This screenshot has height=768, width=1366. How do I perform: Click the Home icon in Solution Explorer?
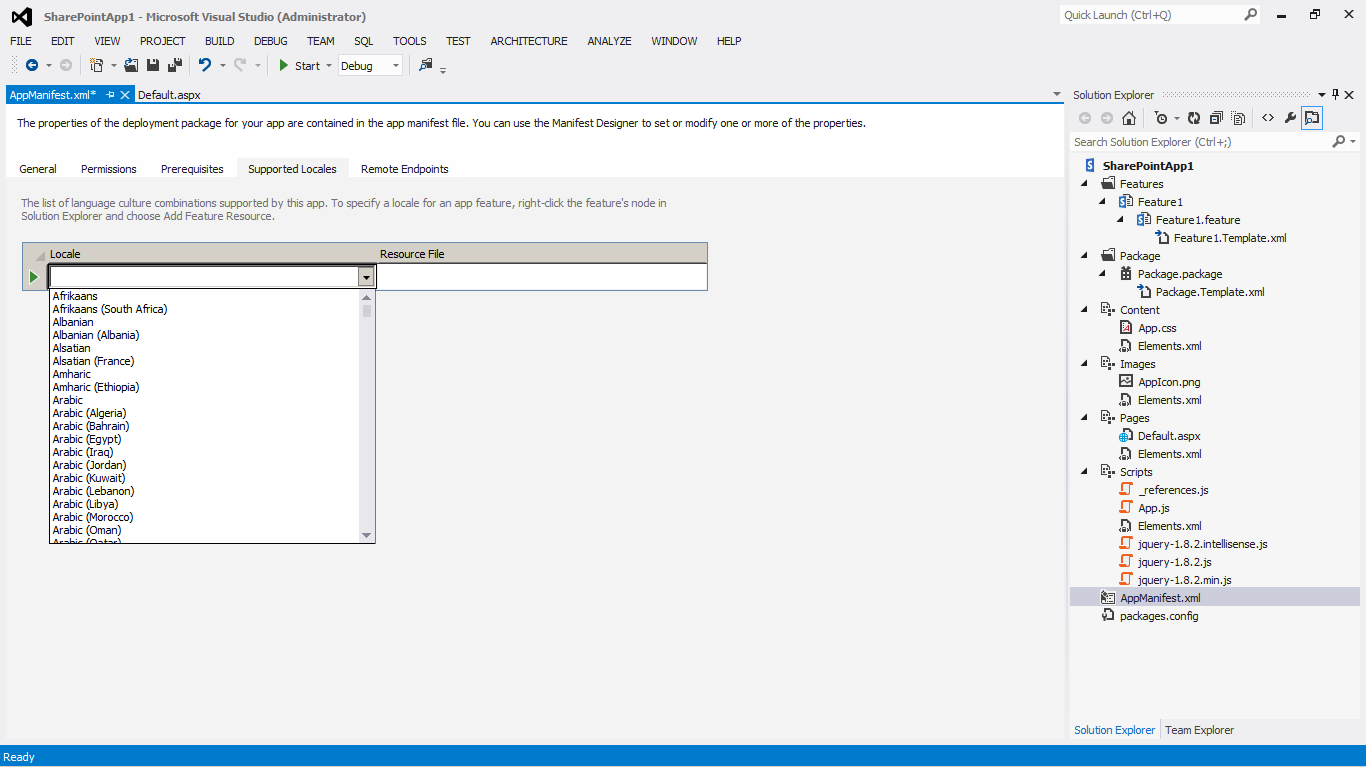(1129, 118)
